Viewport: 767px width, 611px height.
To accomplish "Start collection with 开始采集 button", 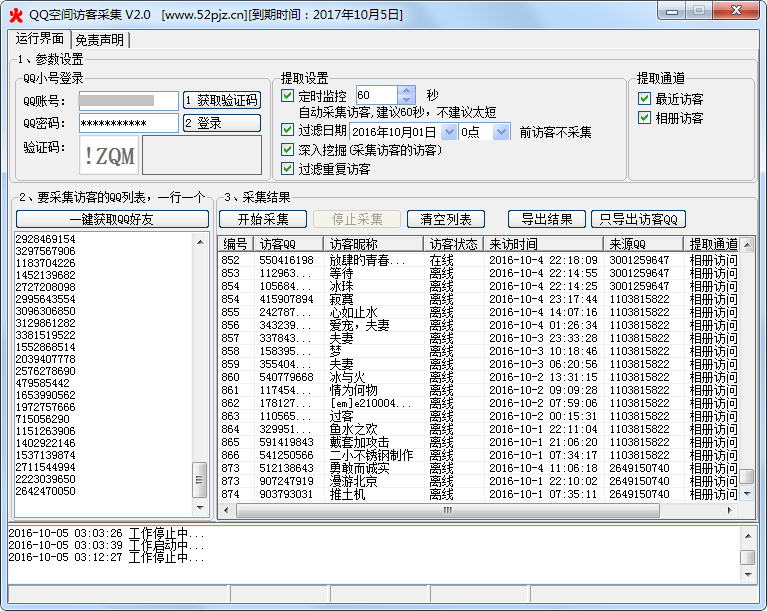I will coord(263,219).
